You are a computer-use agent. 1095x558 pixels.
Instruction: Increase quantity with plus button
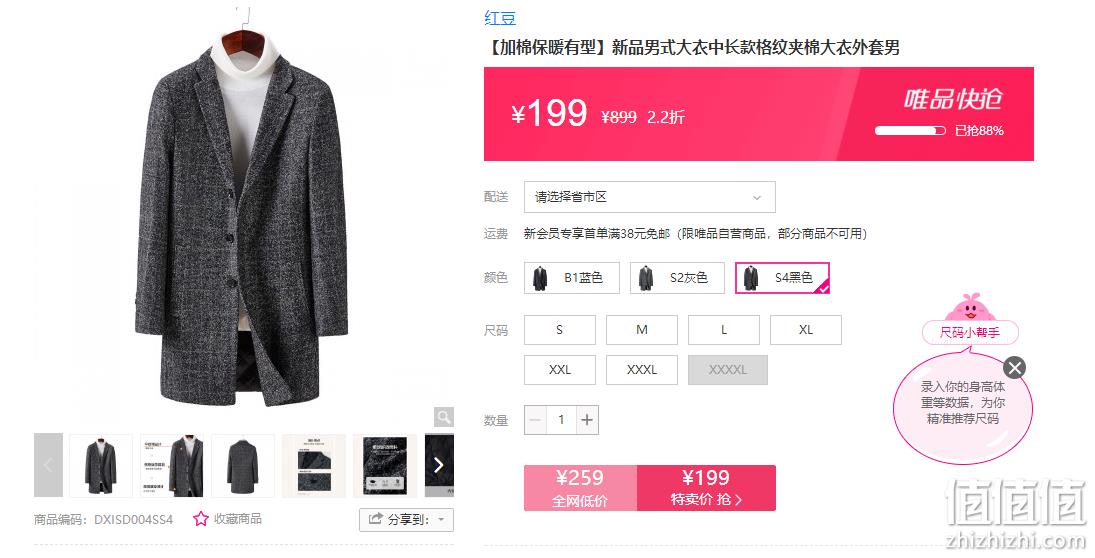(x=587, y=420)
